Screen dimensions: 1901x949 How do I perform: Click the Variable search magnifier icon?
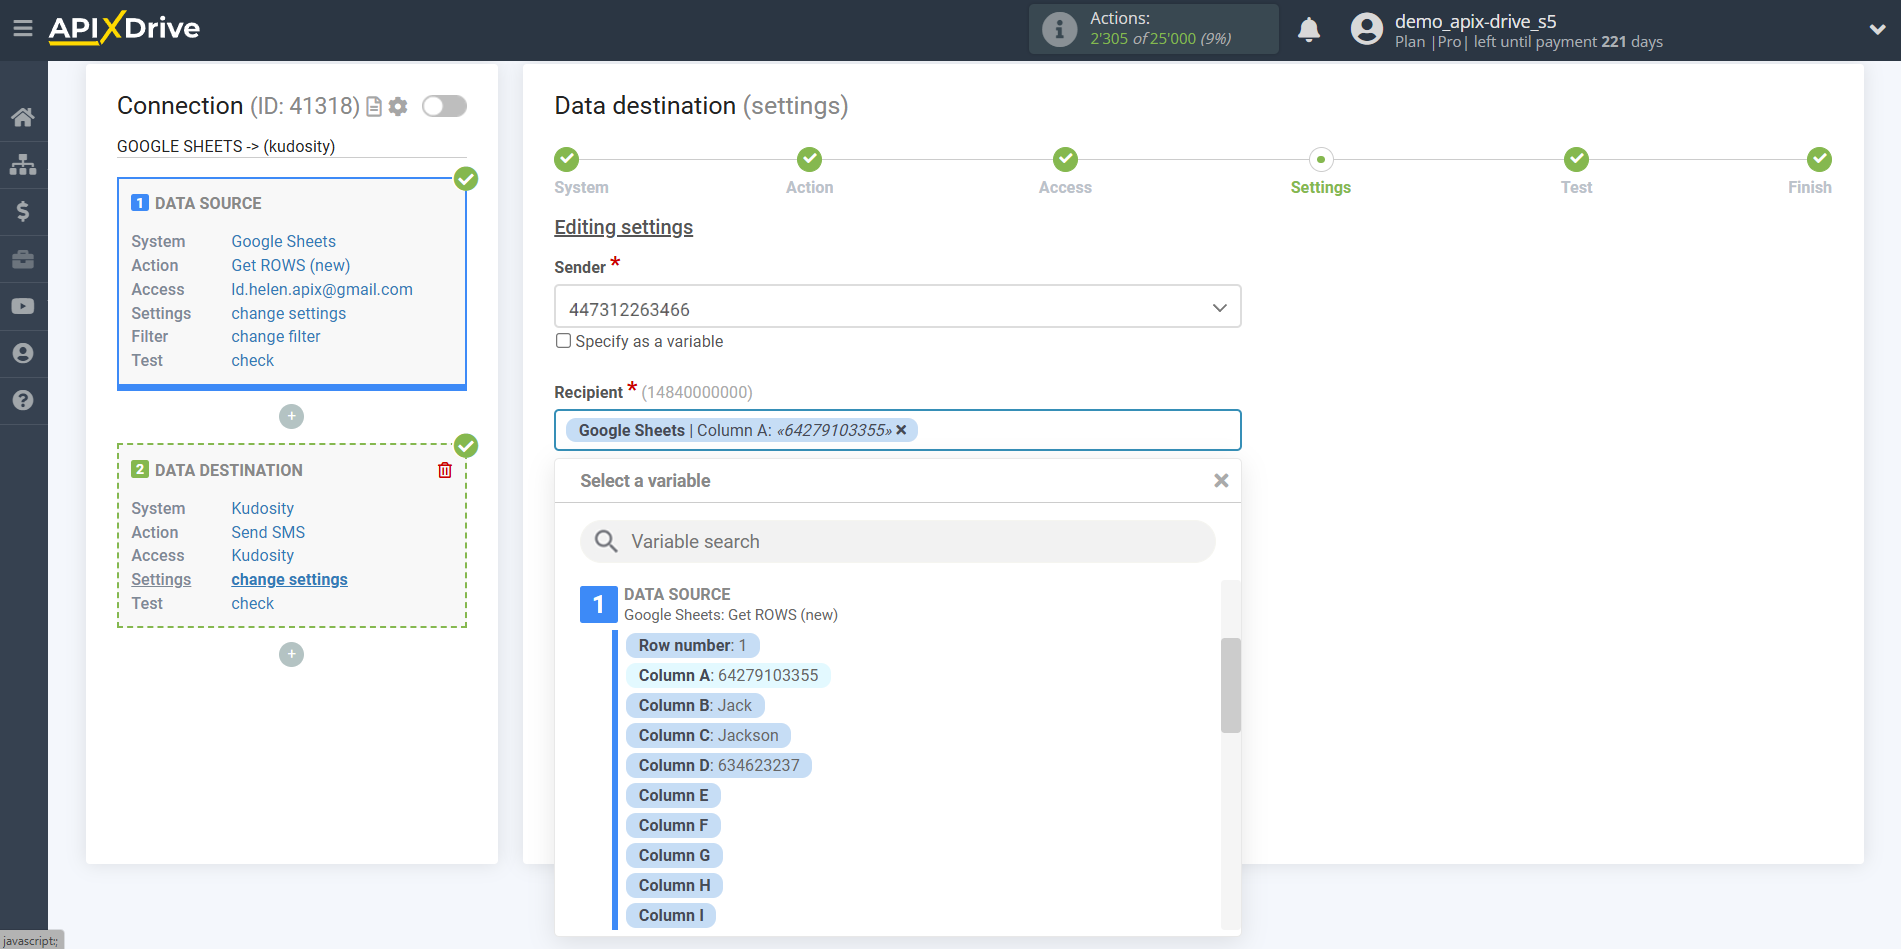tap(606, 541)
